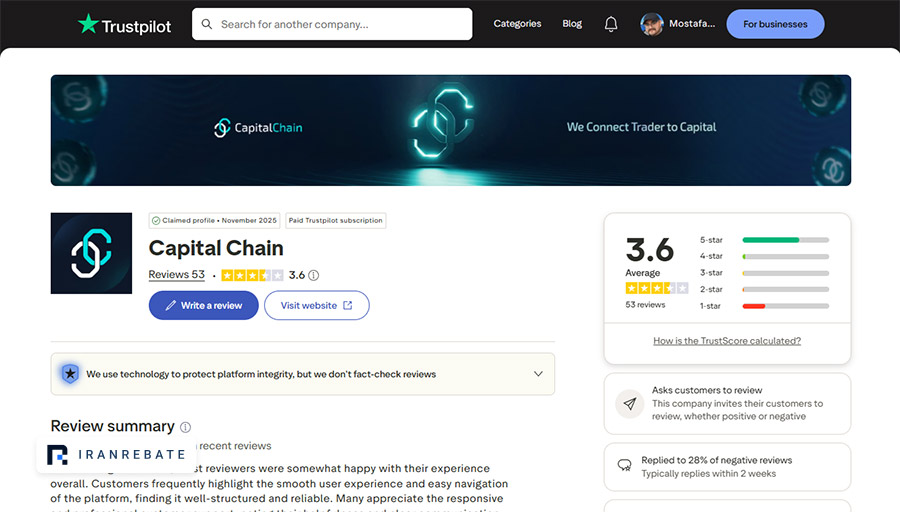Open the Categories menu
900x512 pixels.
pyautogui.click(x=517, y=24)
